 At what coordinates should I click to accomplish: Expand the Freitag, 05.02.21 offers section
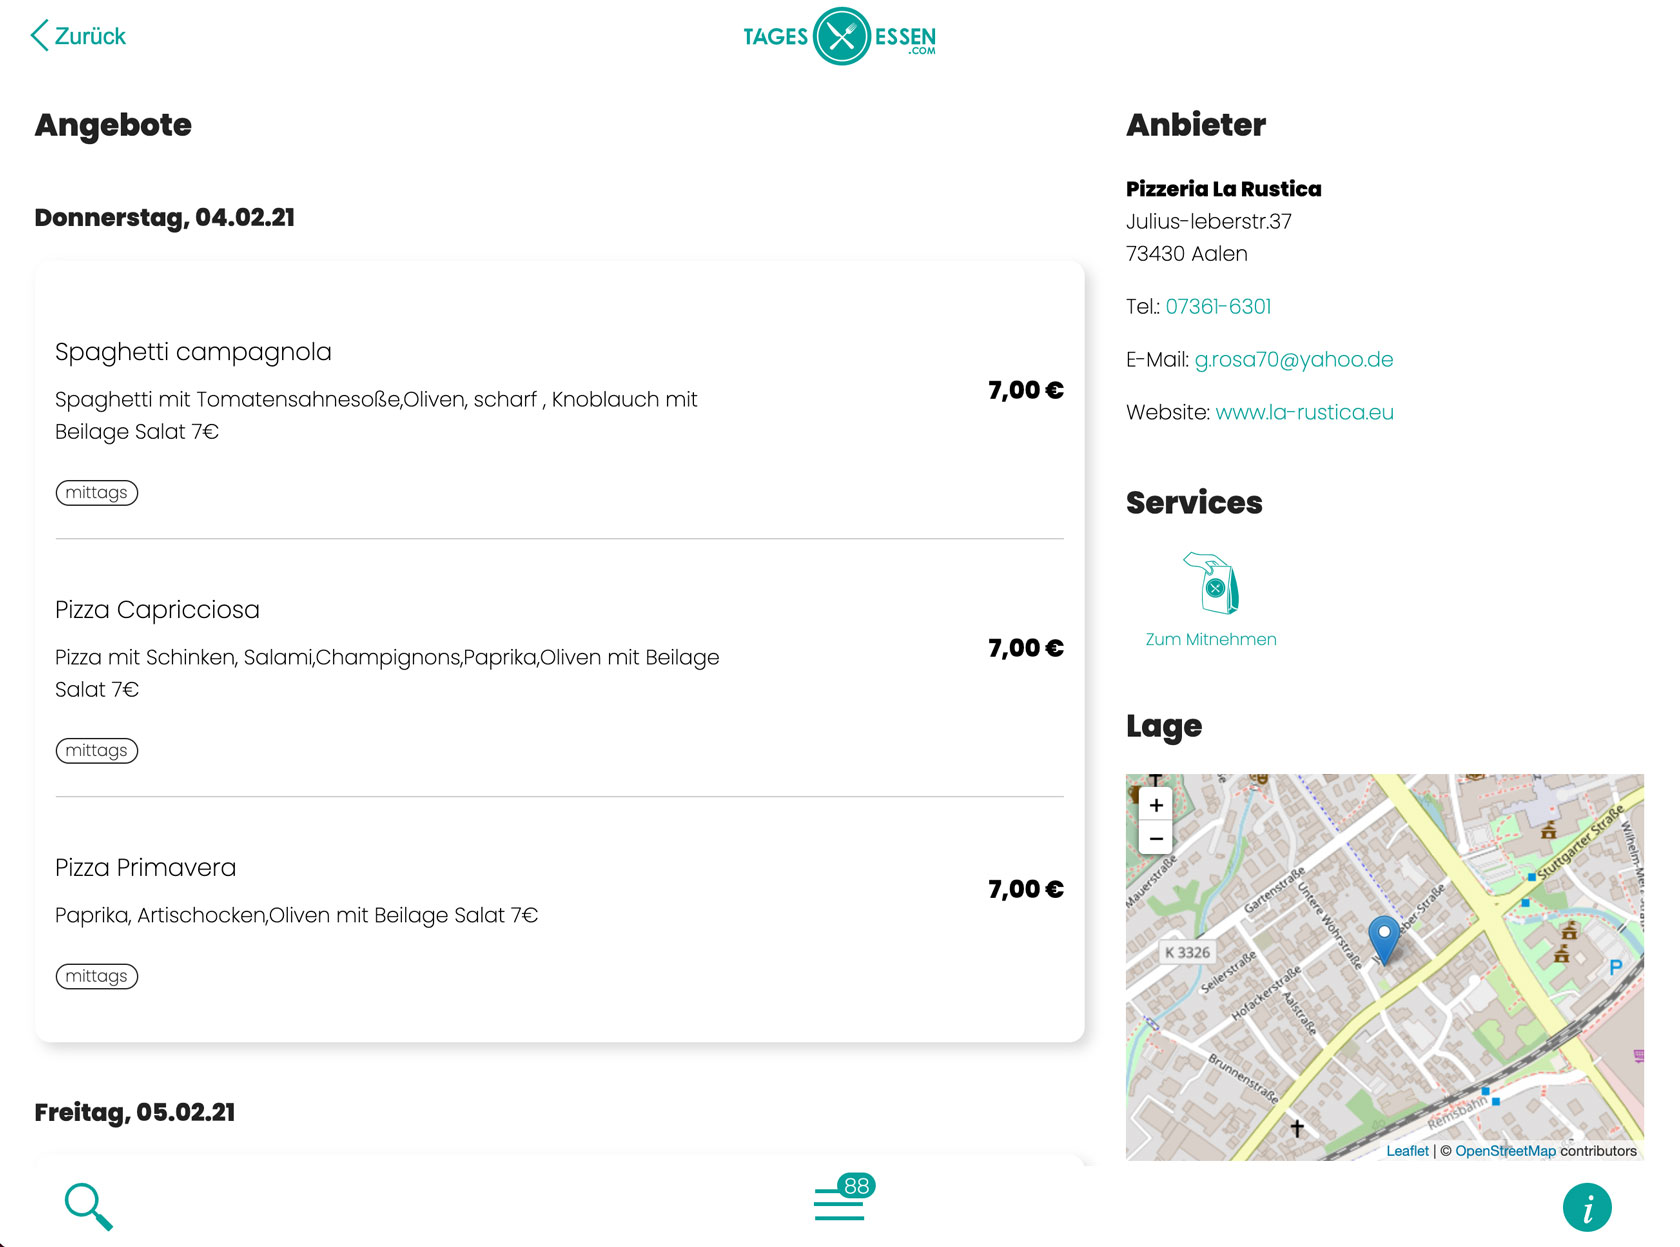tap(133, 1112)
